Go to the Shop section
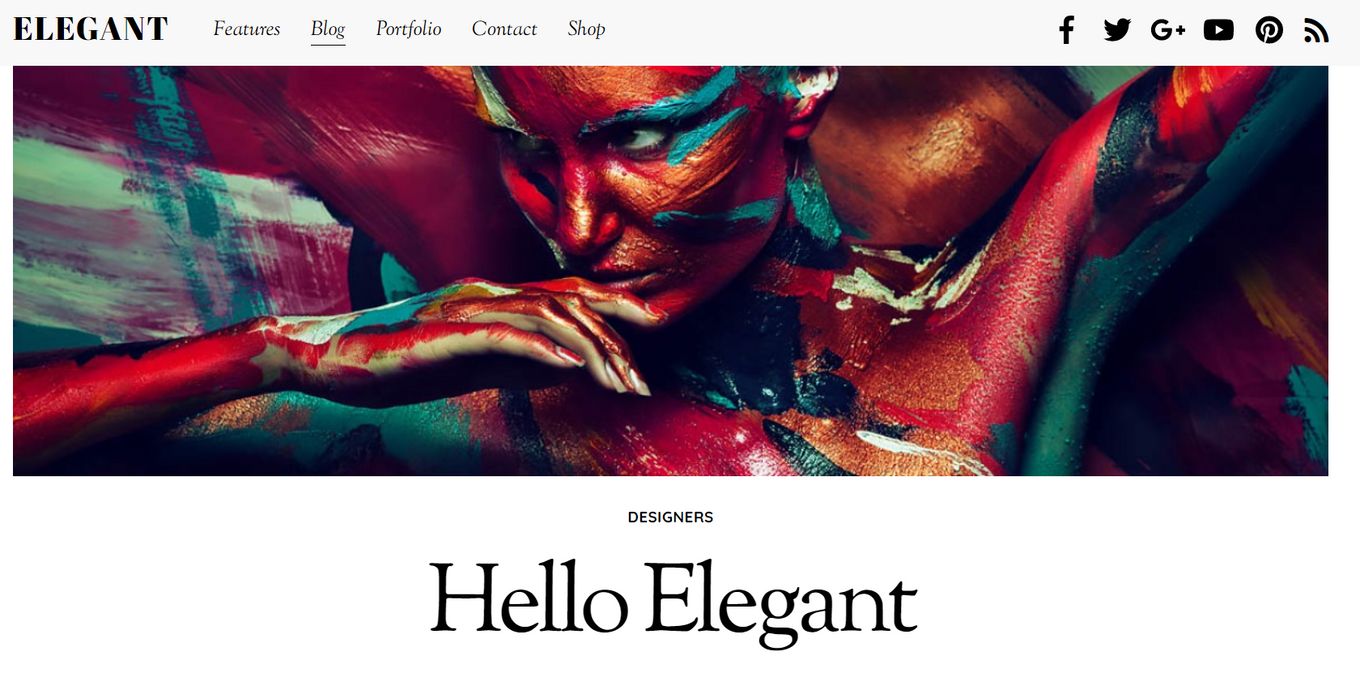1360x678 pixels. pos(587,29)
